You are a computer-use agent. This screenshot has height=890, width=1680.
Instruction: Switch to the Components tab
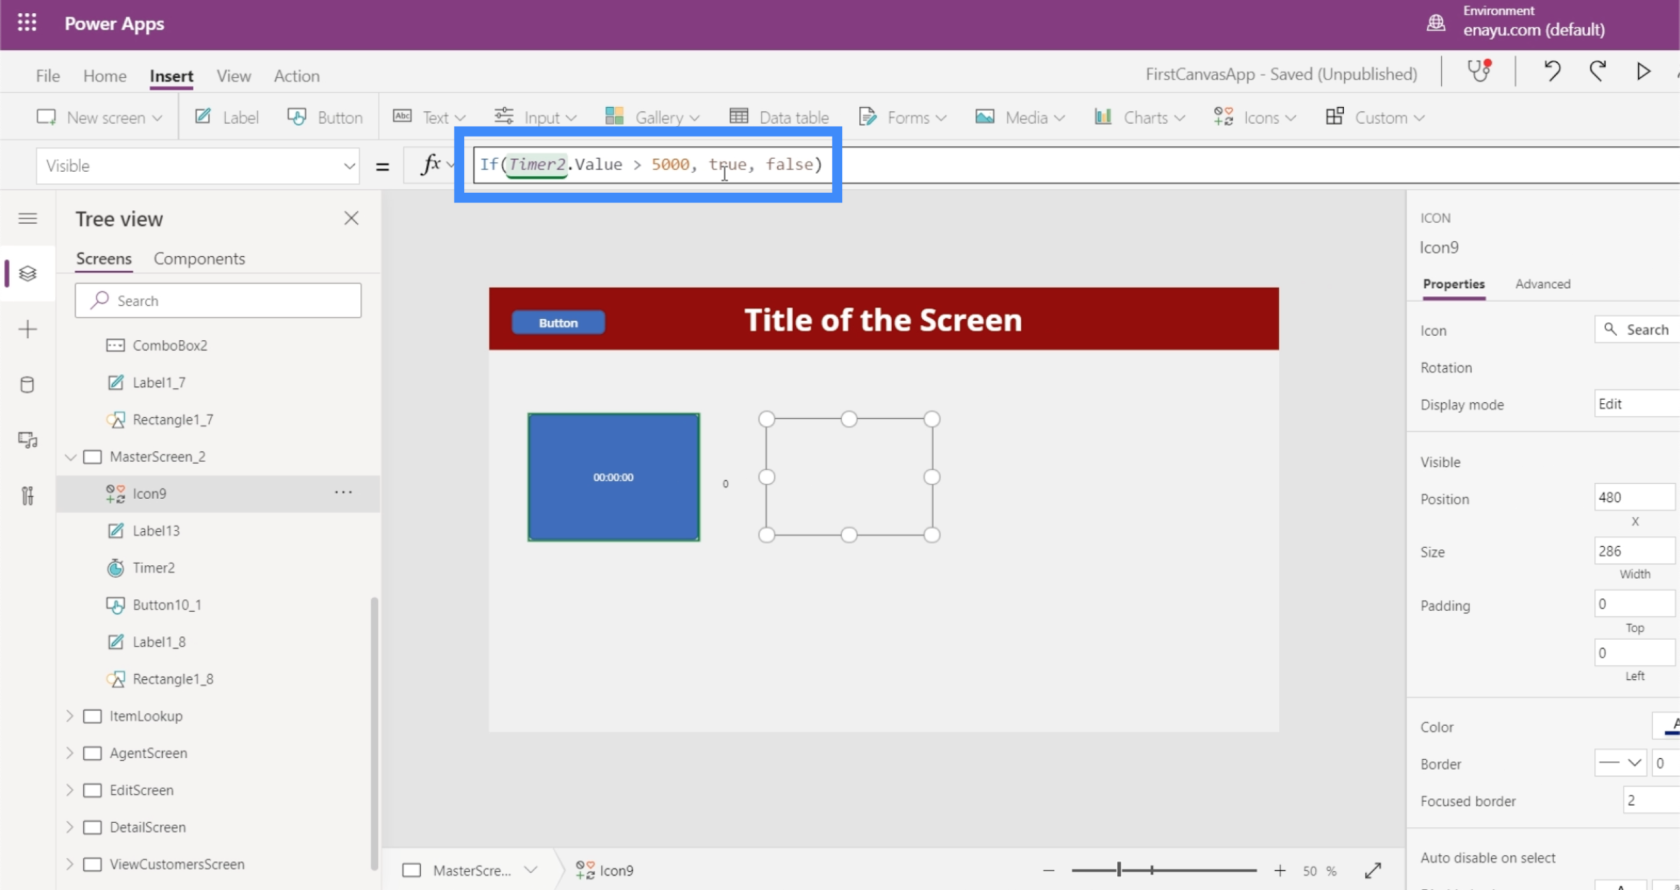click(x=199, y=259)
